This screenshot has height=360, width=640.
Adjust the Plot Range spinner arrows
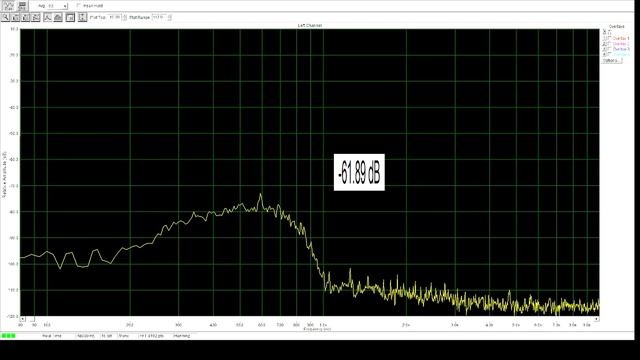click(170, 17)
